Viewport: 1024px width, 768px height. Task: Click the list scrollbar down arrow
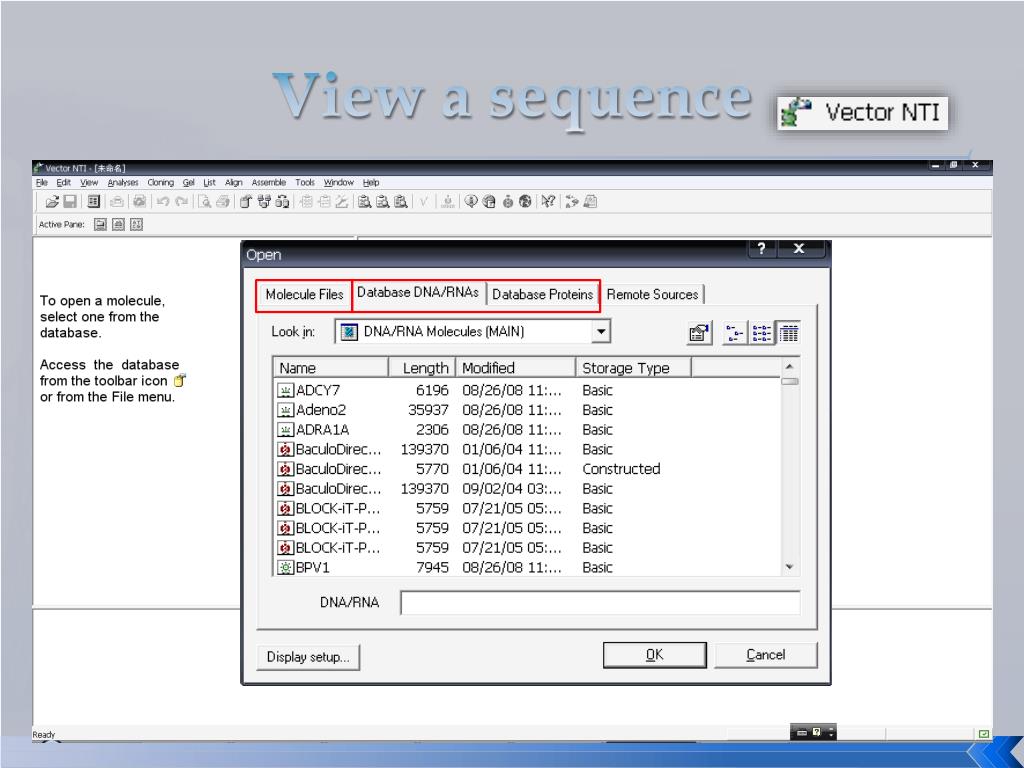790,567
